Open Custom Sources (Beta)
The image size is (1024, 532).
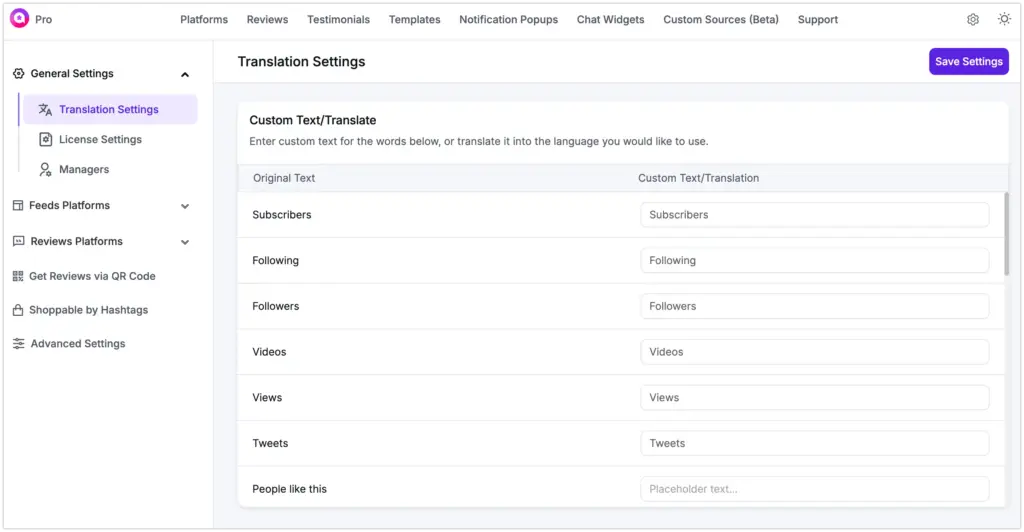[721, 20]
